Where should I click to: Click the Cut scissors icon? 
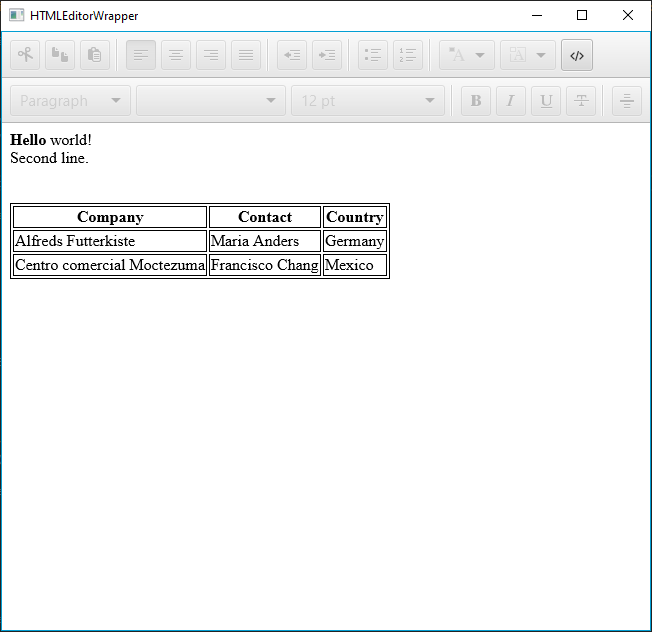[25, 55]
